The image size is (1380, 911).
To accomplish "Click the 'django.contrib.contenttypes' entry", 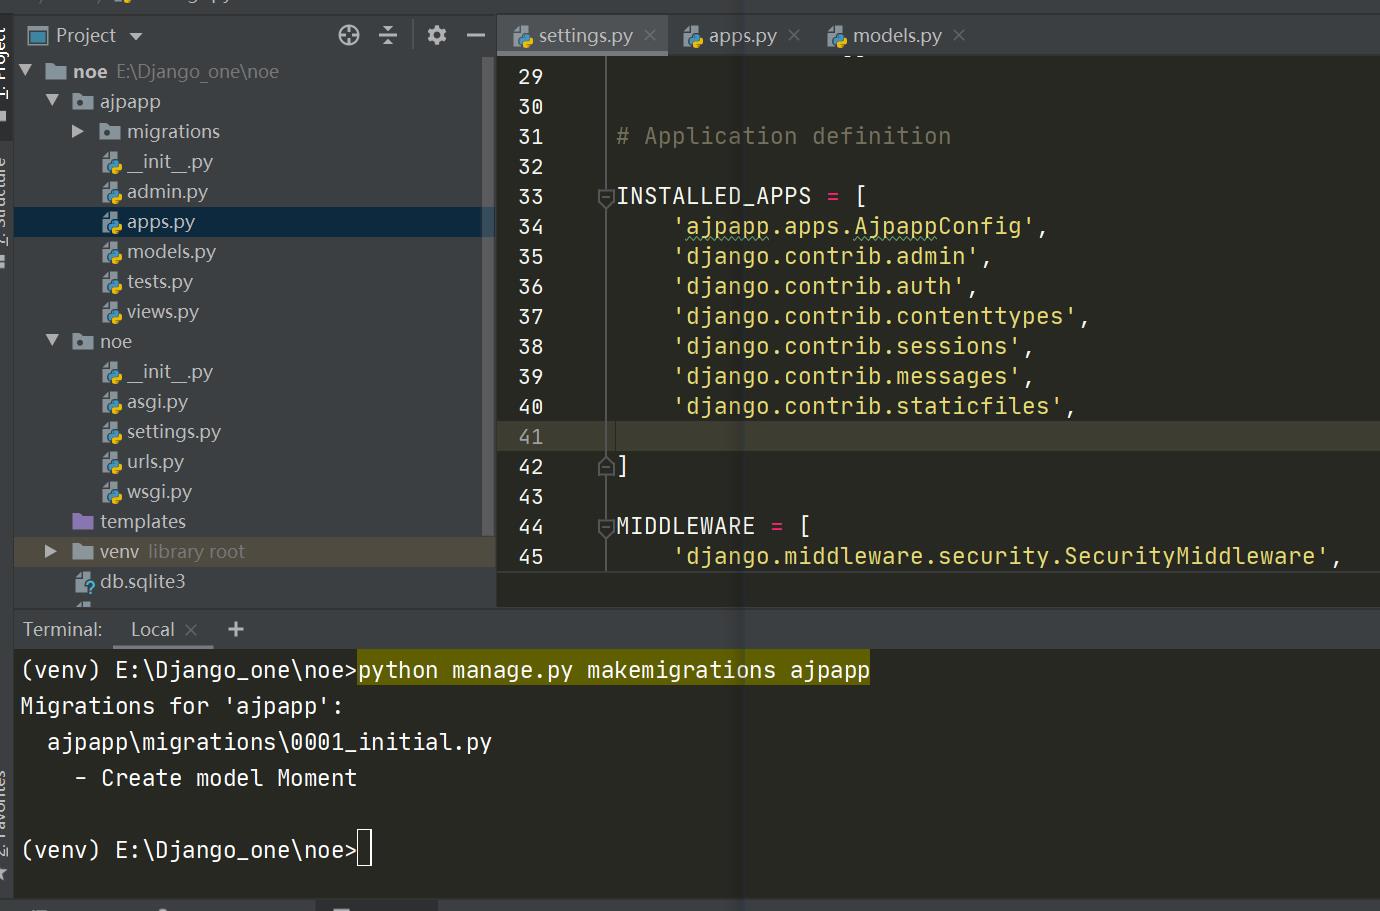I will 874,317.
